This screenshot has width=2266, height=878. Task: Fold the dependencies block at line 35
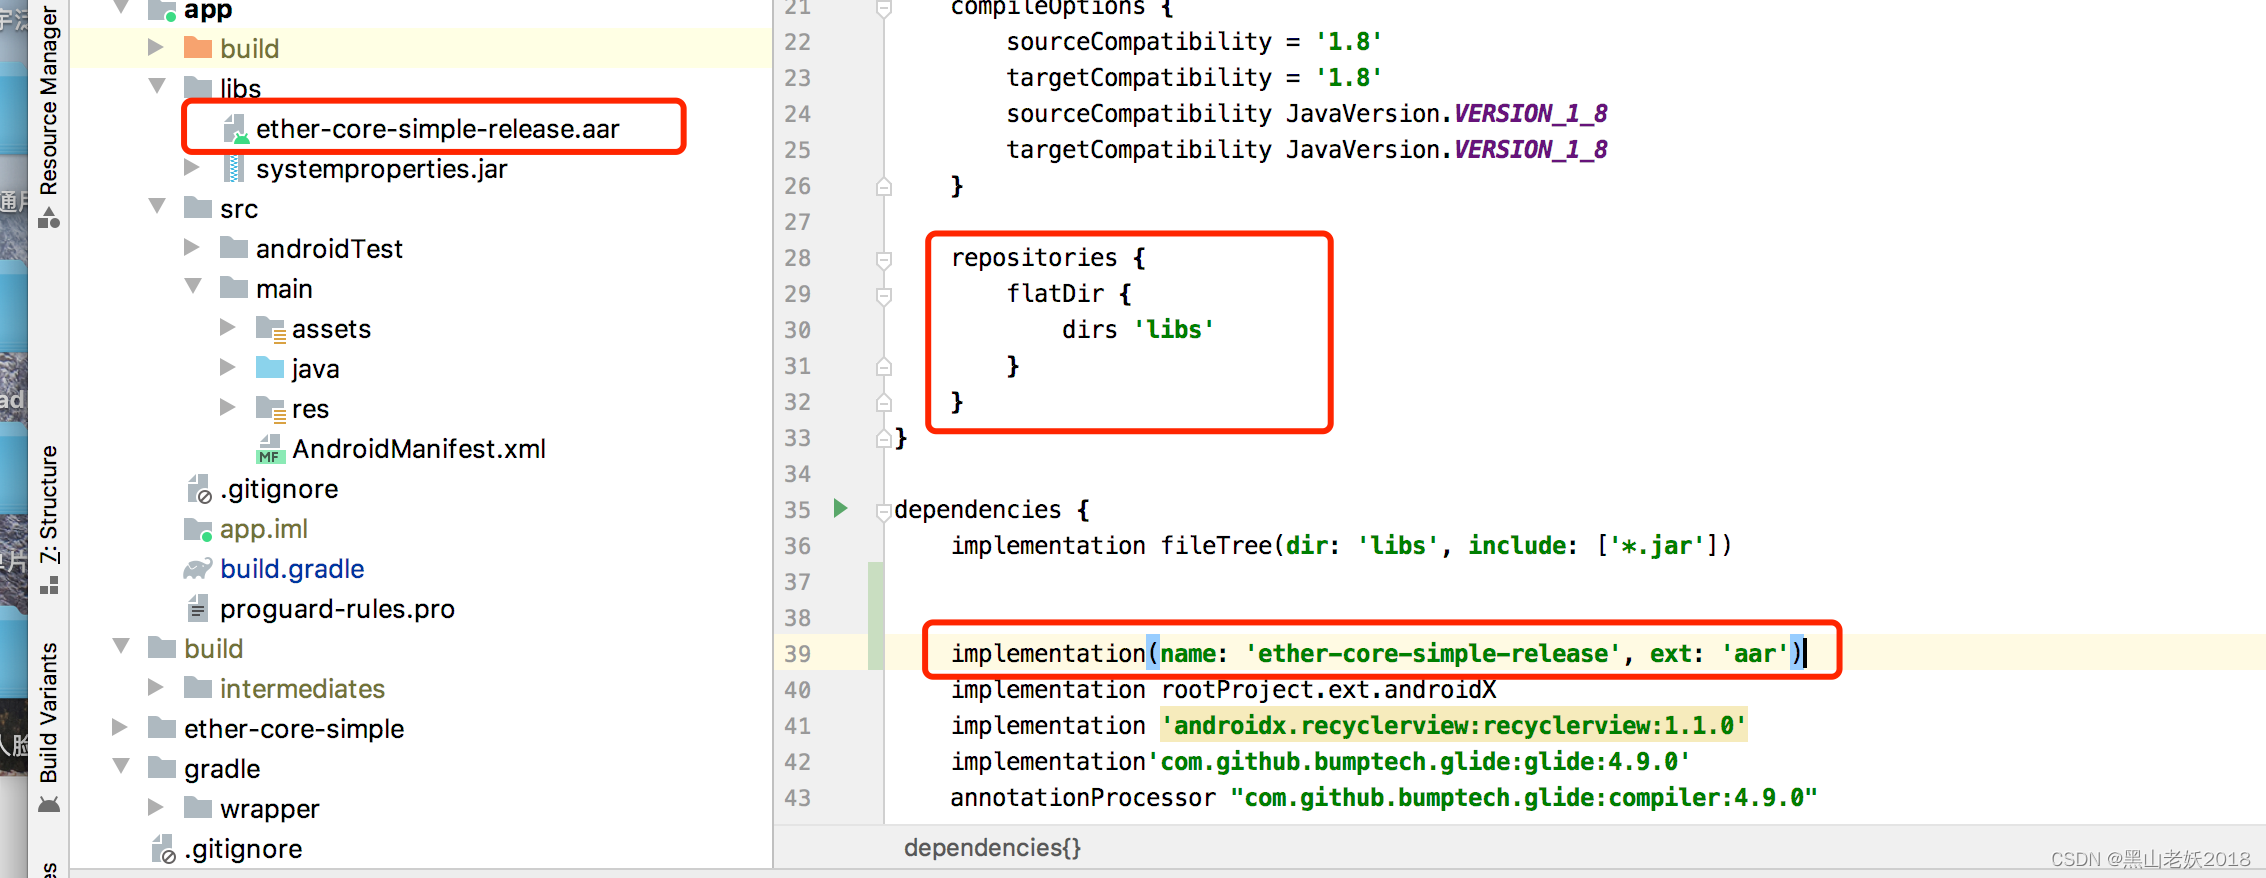tap(884, 511)
